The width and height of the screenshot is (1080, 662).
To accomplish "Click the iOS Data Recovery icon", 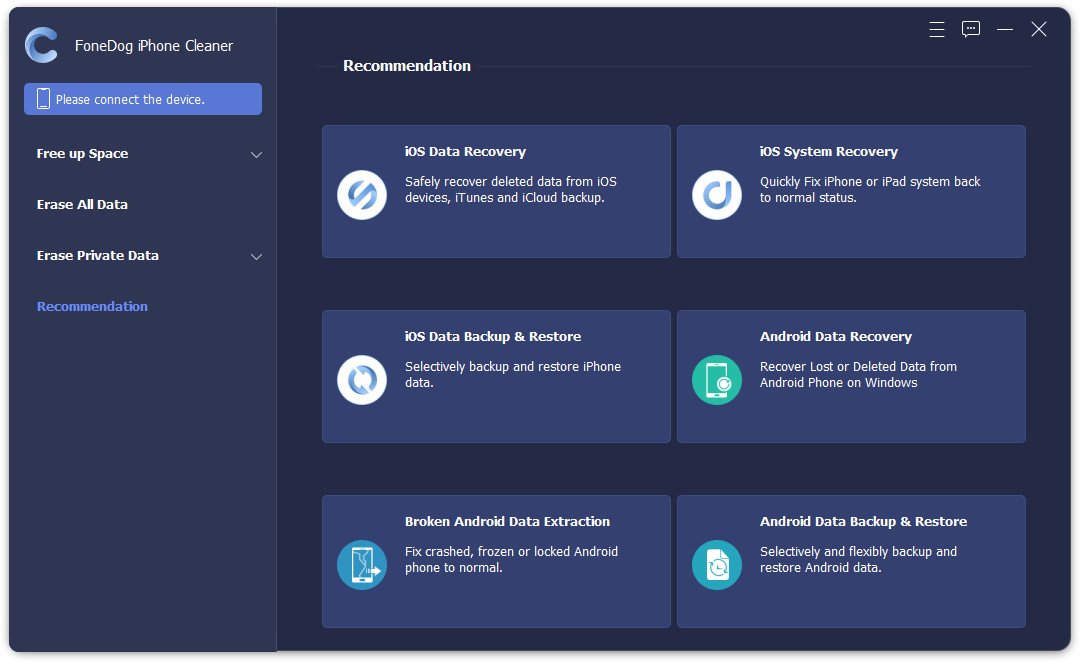I will click(362, 195).
